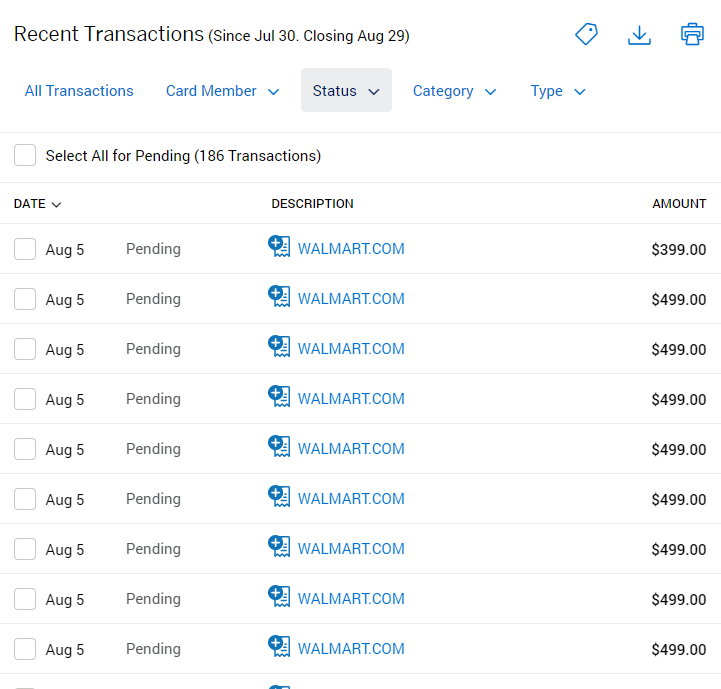
Task: Sort transactions by the DATE column
Action: [x=38, y=204]
